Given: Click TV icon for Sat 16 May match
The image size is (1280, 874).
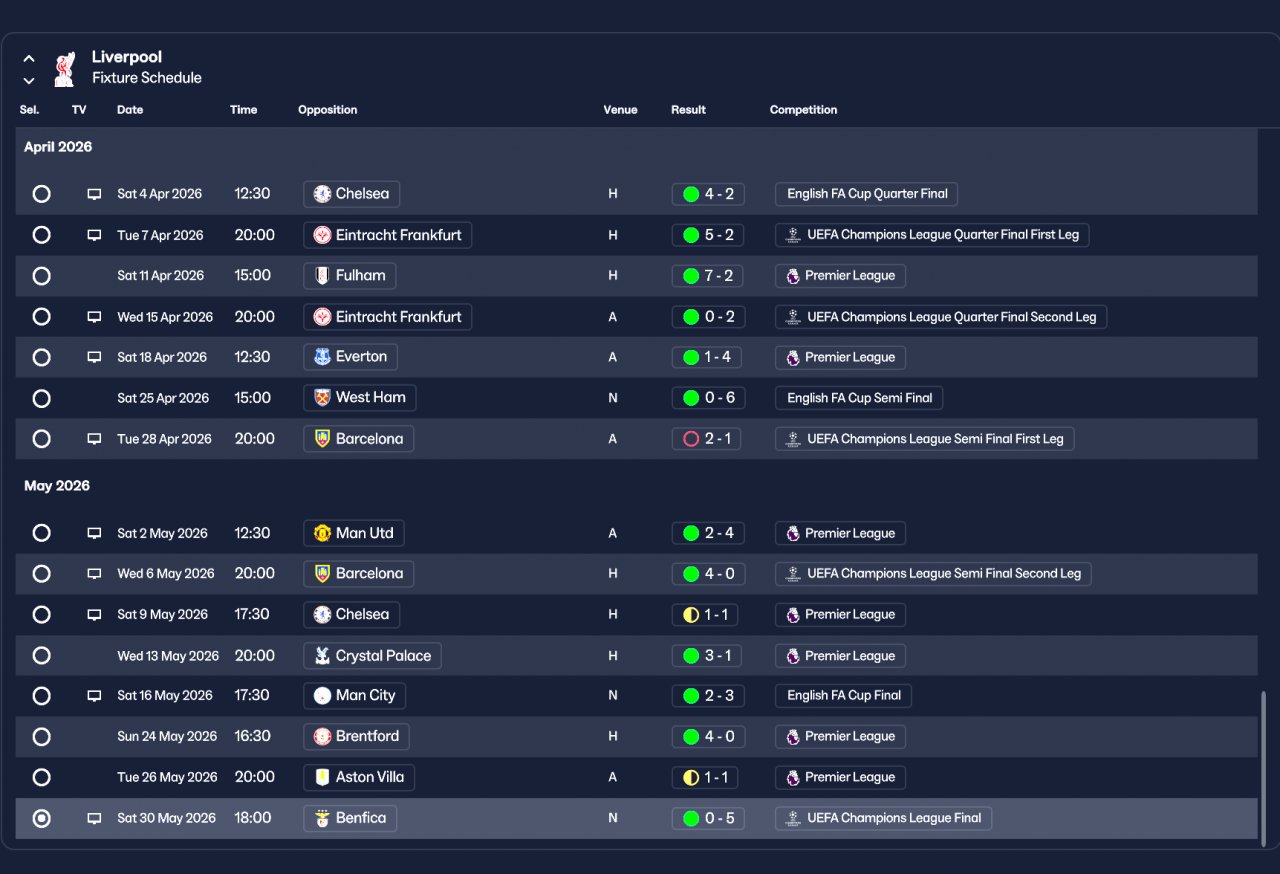Looking at the screenshot, I should click(x=94, y=696).
